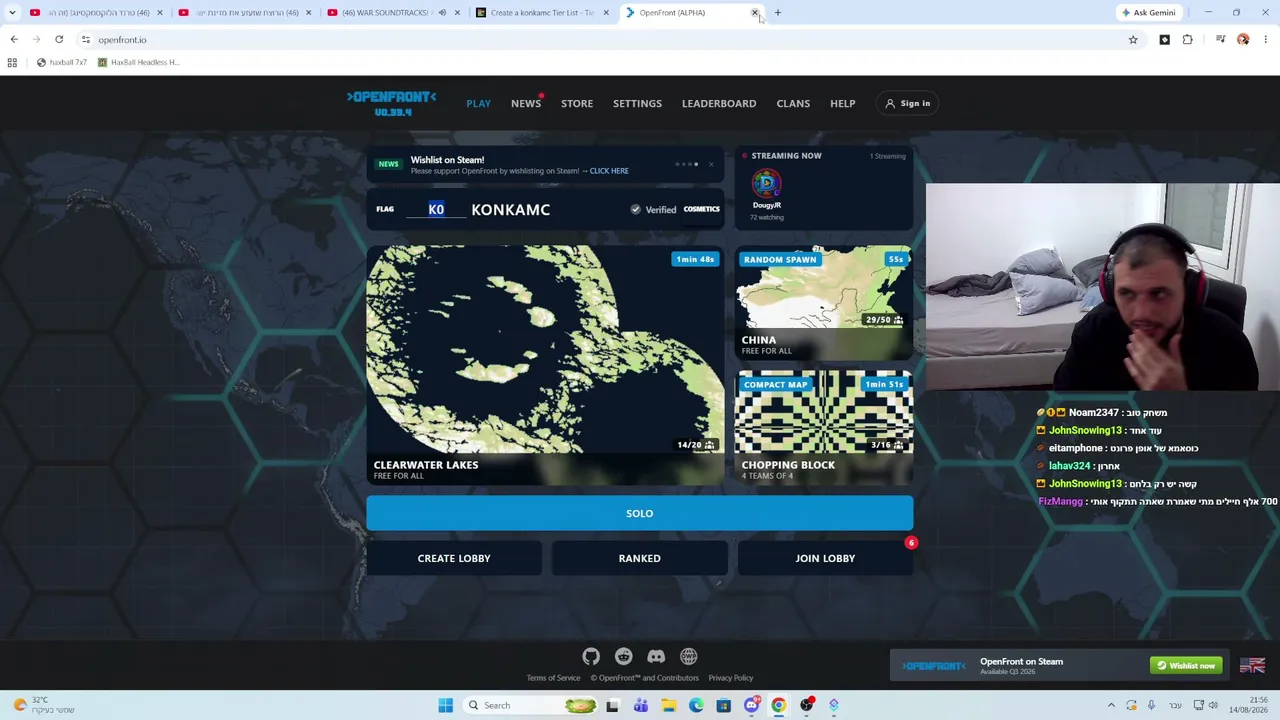Reload the openfront.io page
1280x720 pixels.
[x=59, y=39]
